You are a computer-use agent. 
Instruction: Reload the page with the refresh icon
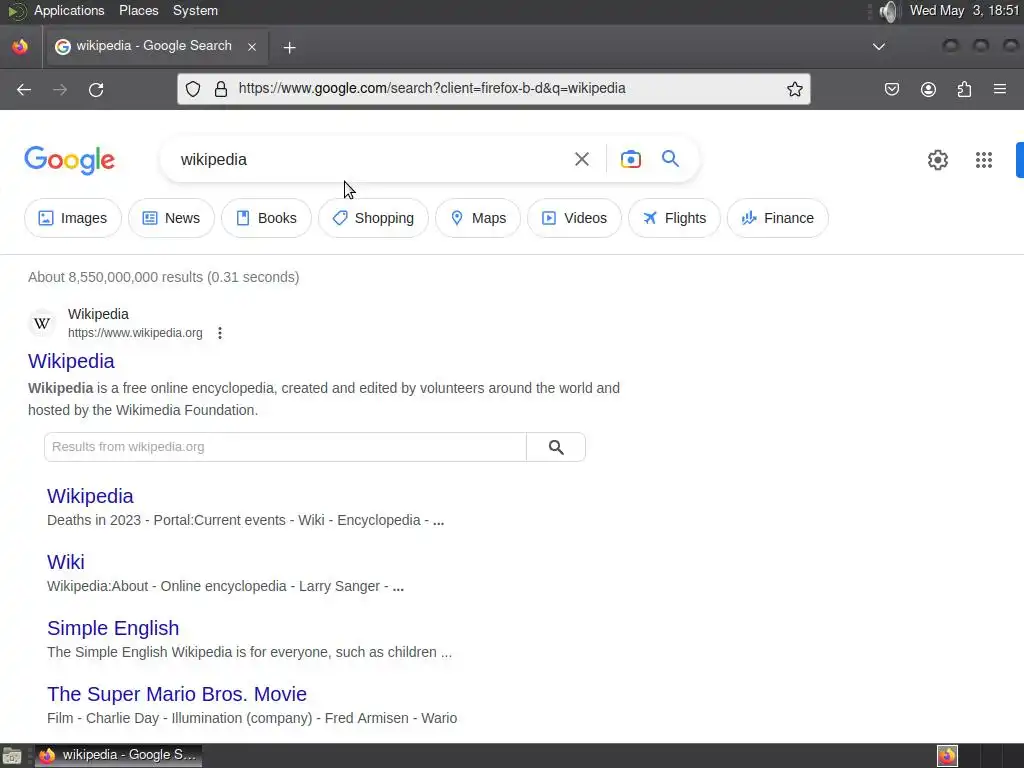click(96, 89)
